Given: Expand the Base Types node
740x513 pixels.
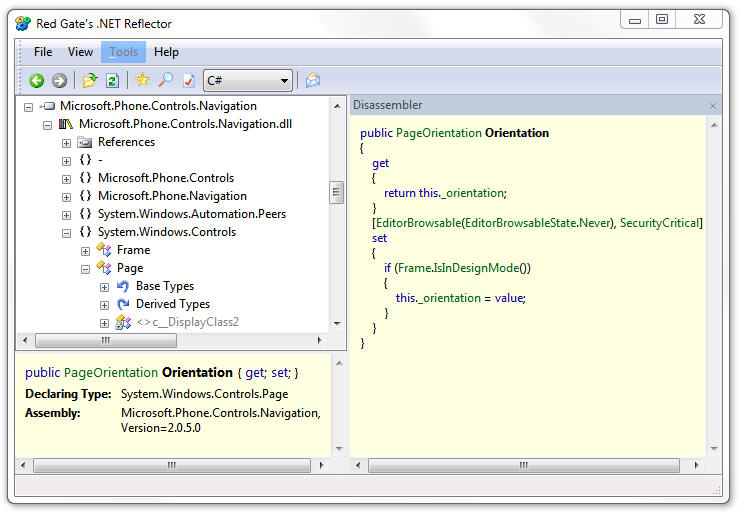Looking at the screenshot, I should pos(104,287).
